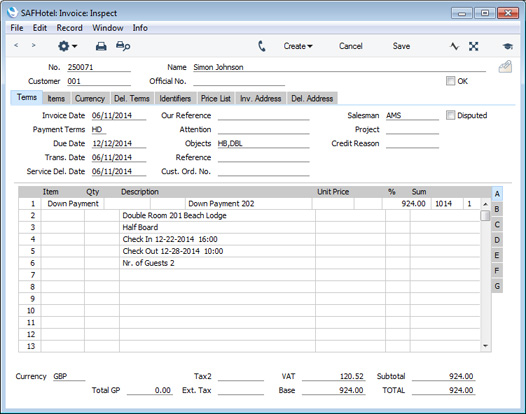Click the telephone call icon
526x414 pixels.
tap(262, 46)
